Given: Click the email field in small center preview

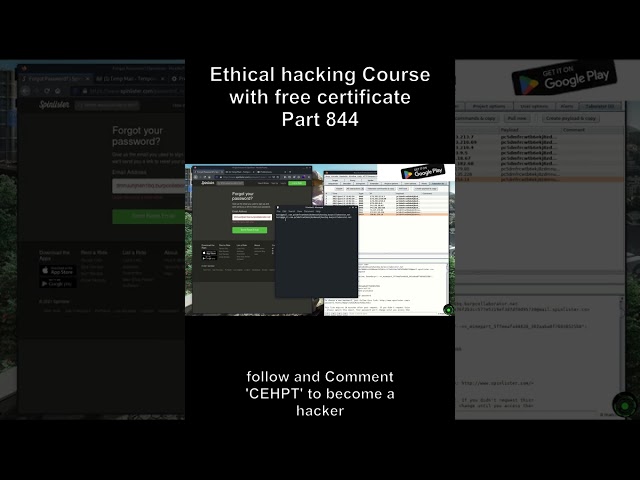Looking at the screenshot, I should pyautogui.click(x=252, y=217).
